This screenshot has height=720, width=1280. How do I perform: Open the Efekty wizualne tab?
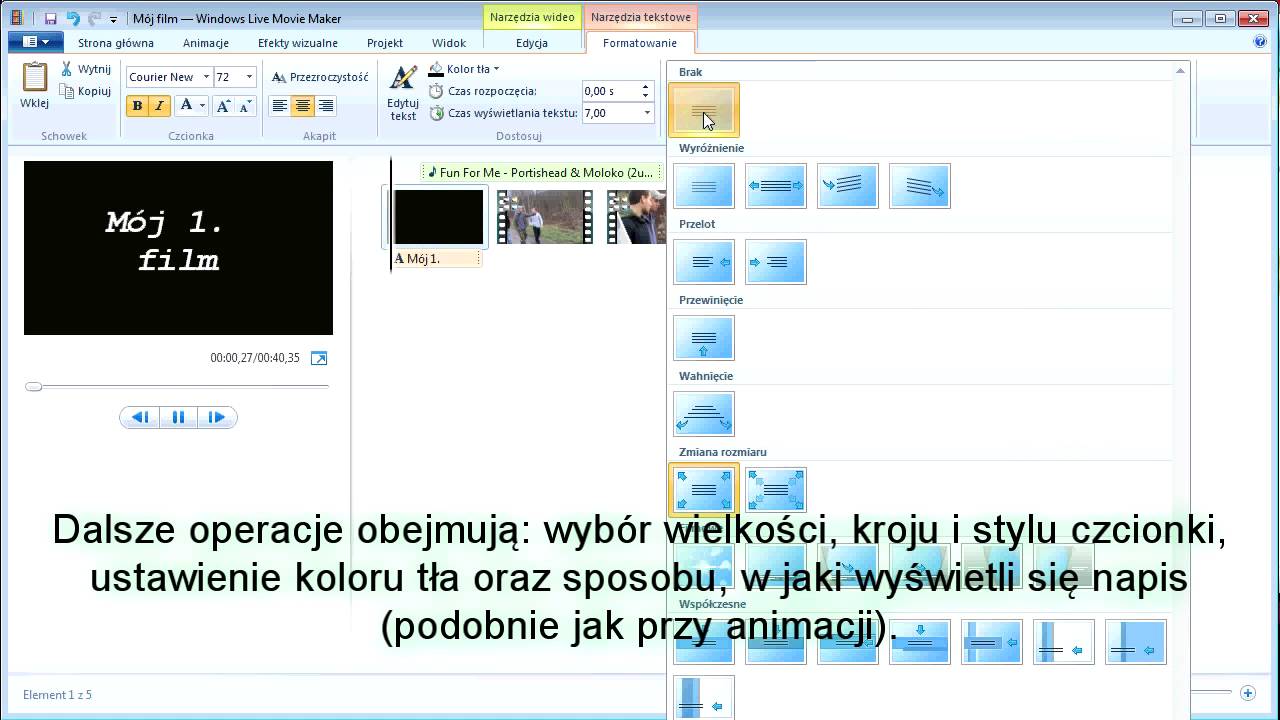(297, 43)
